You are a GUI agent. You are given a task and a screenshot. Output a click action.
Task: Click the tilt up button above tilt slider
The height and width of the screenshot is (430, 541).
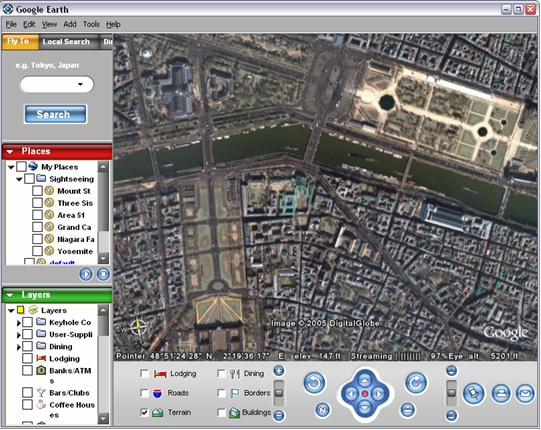[x=451, y=371]
